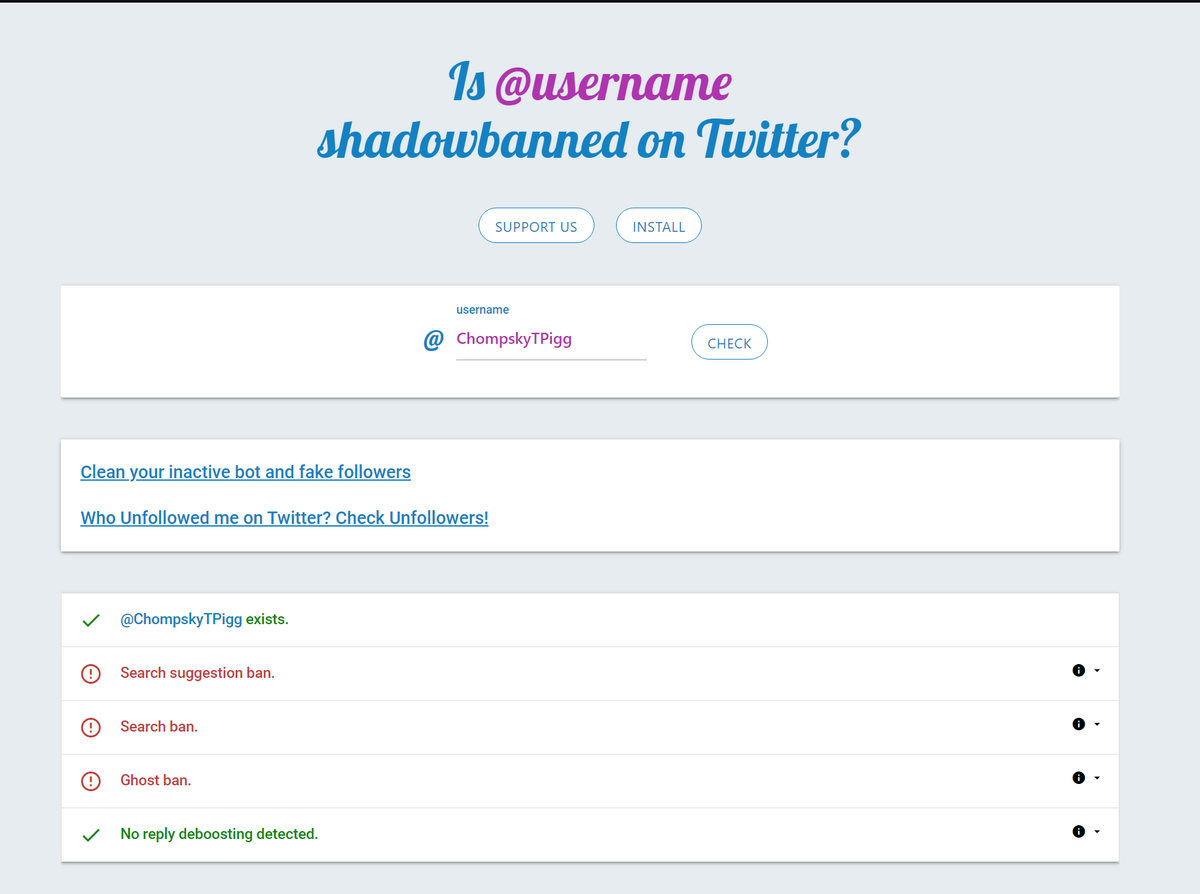Click the @ symbol before the username field

(433, 341)
